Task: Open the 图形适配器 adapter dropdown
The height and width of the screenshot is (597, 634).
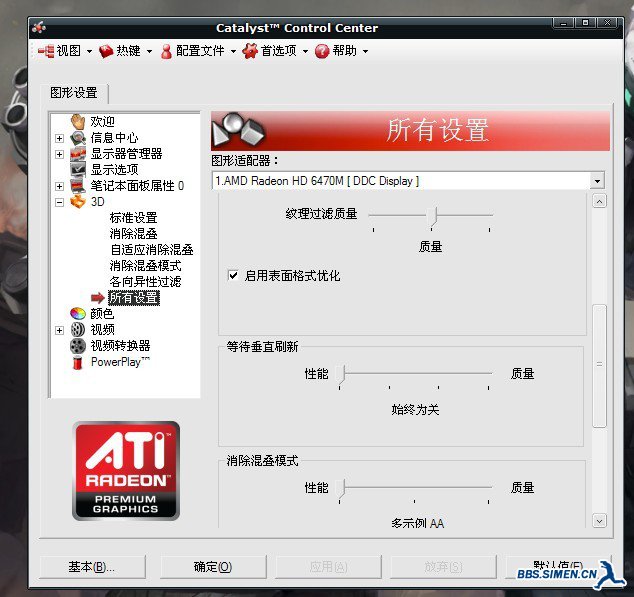Action: [597, 181]
